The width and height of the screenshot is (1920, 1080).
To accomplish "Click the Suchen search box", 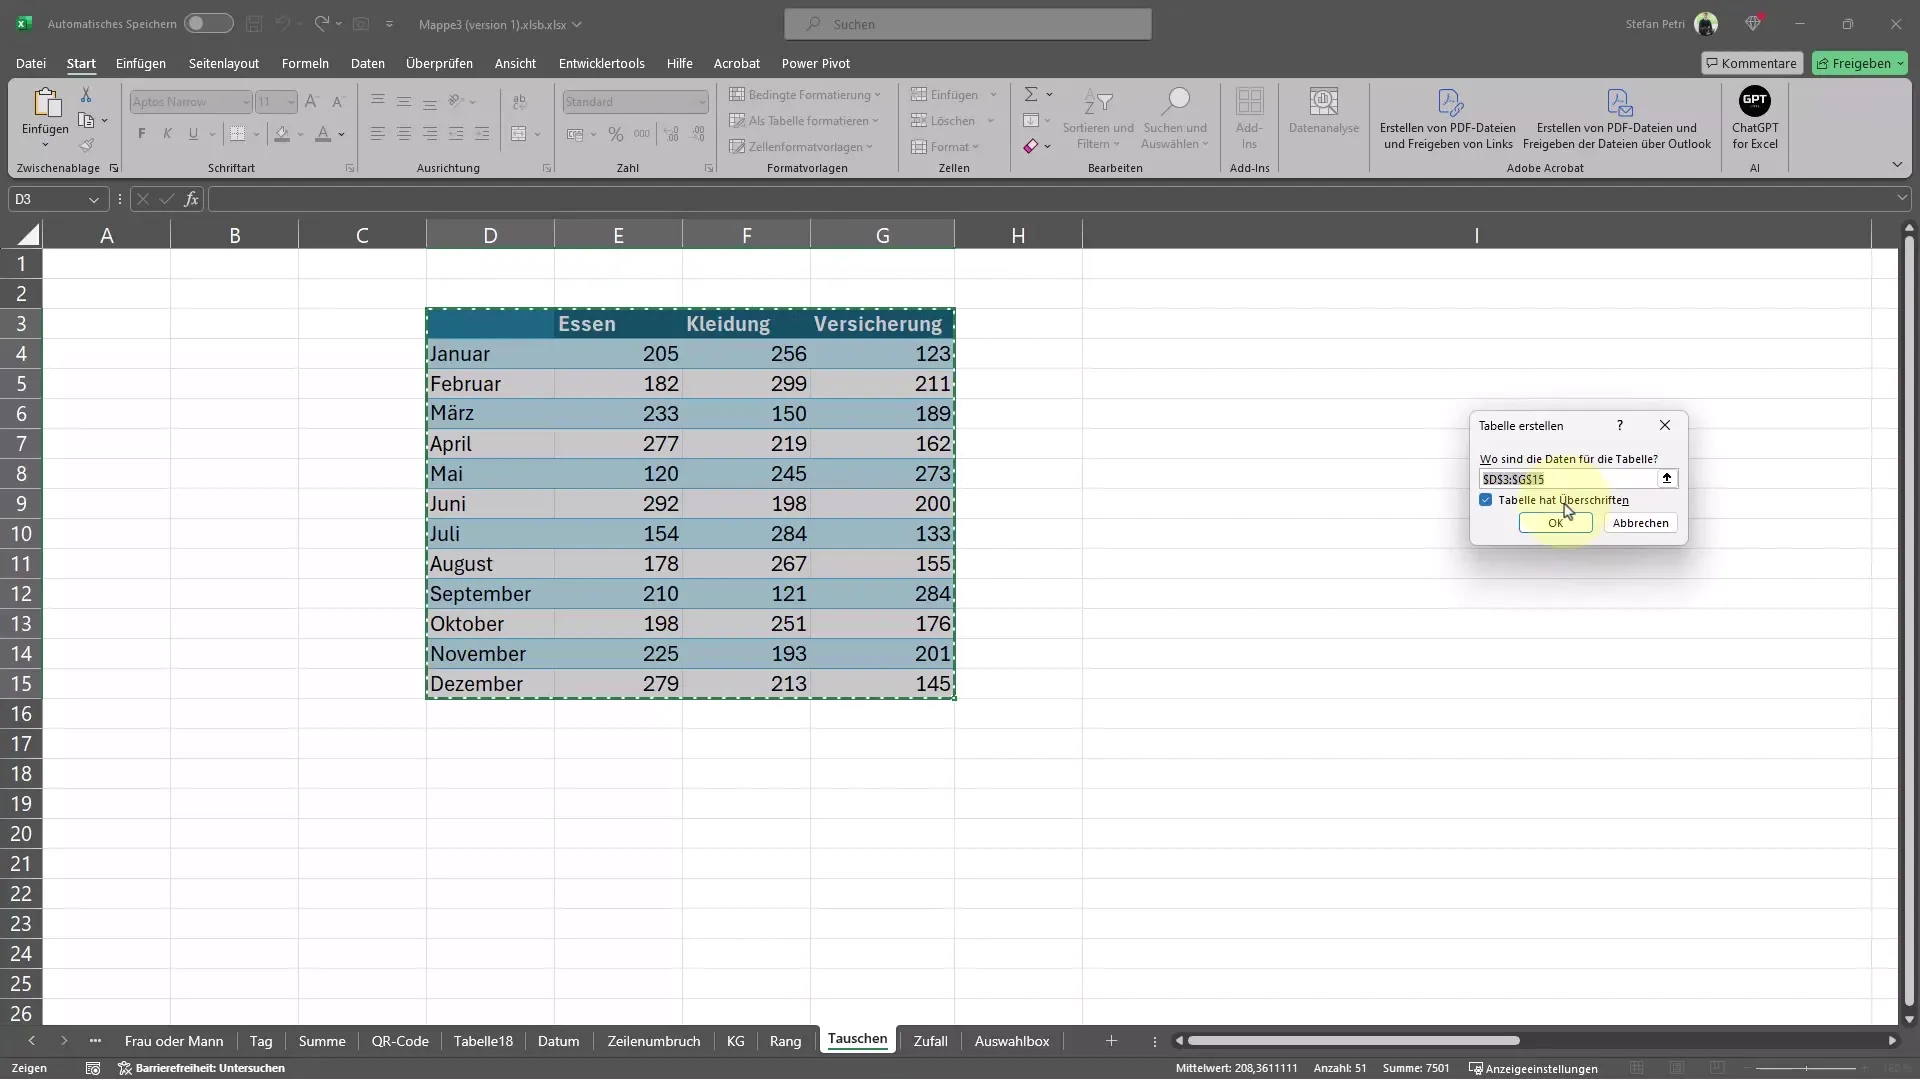I will click(x=968, y=24).
